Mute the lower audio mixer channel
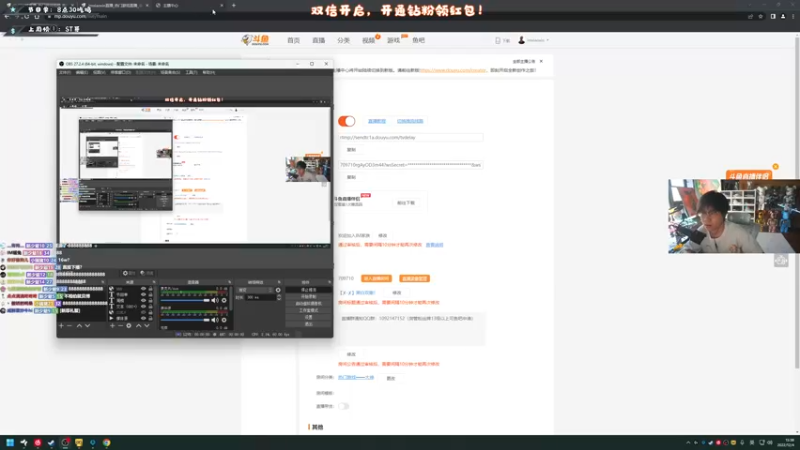This screenshot has height=450, width=800. pyautogui.click(x=215, y=320)
